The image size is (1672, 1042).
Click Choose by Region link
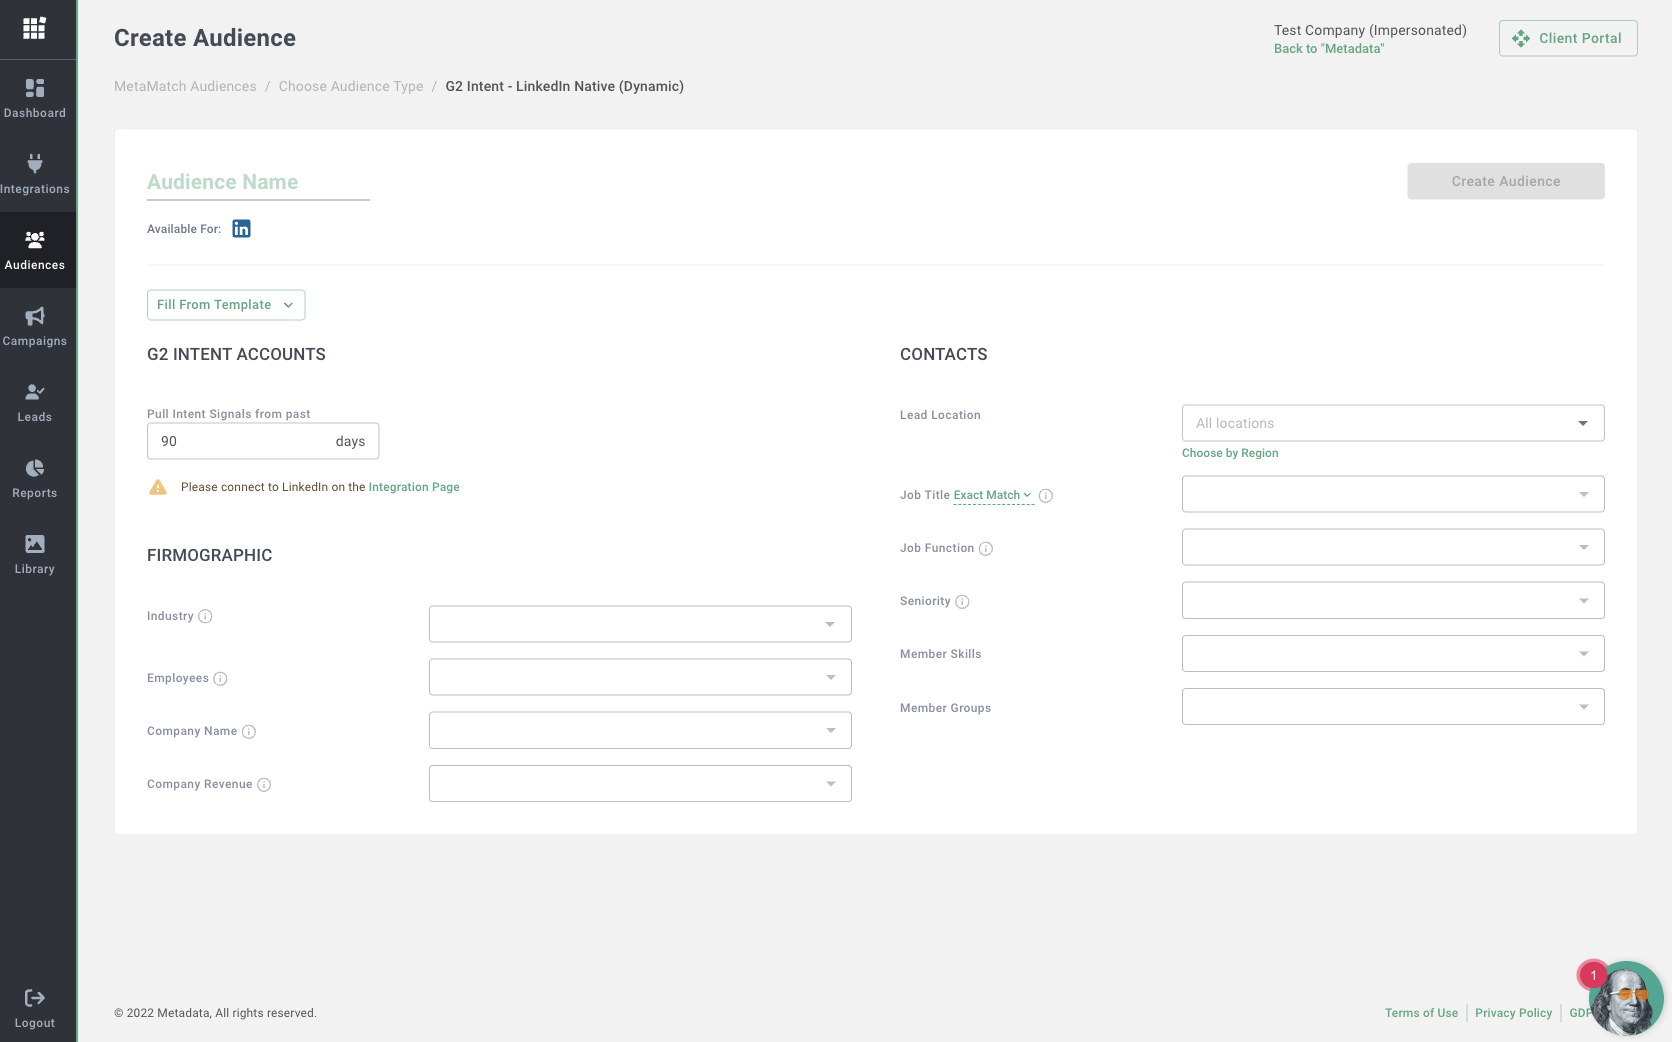click(1229, 453)
